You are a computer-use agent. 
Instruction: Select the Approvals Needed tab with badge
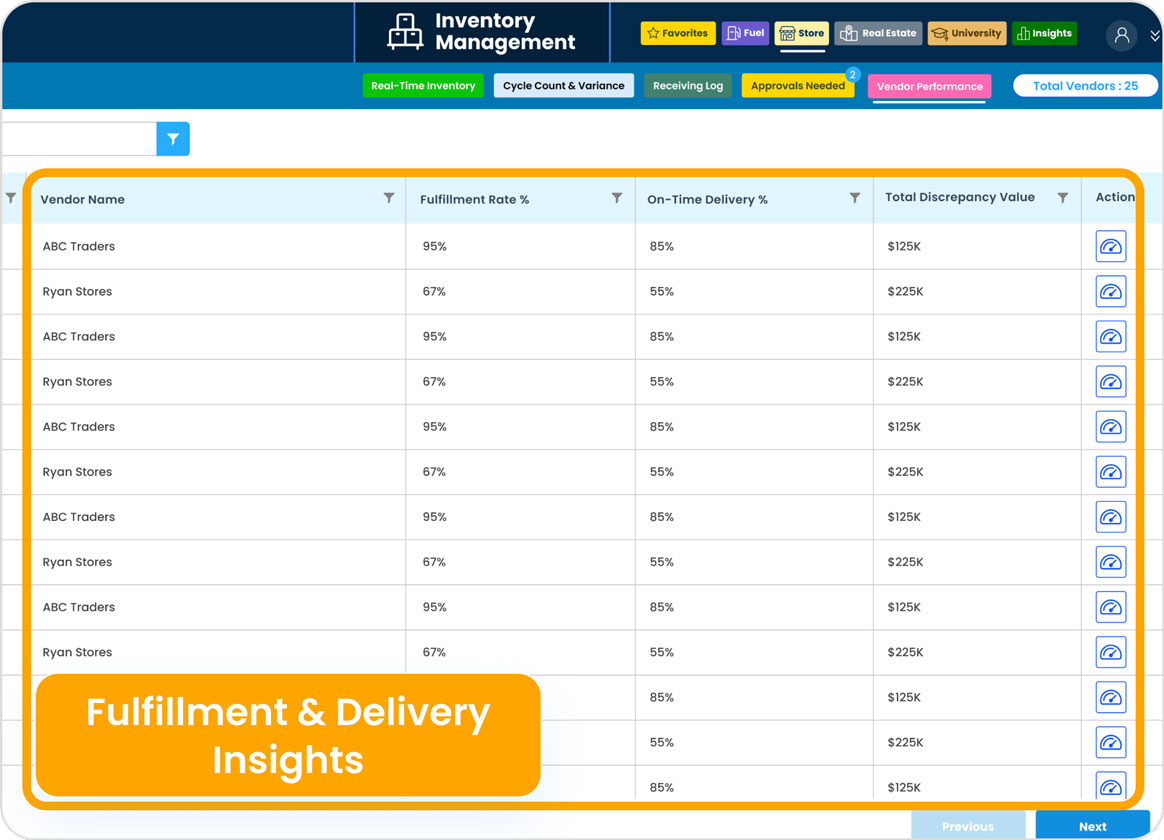pyautogui.click(x=797, y=85)
